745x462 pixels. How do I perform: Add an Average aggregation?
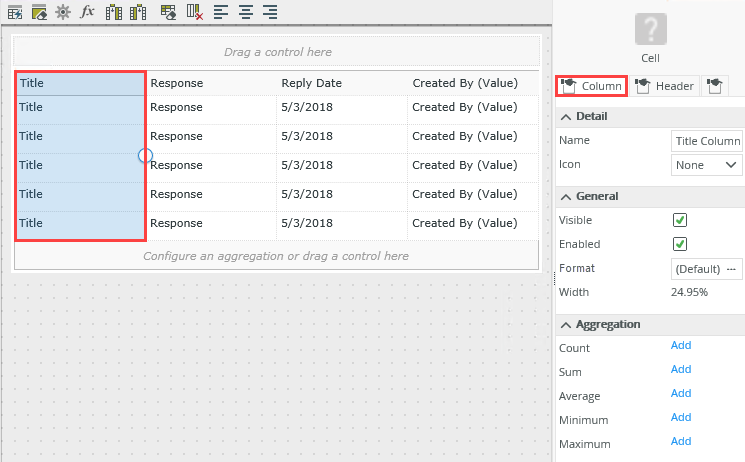click(681, 394)
